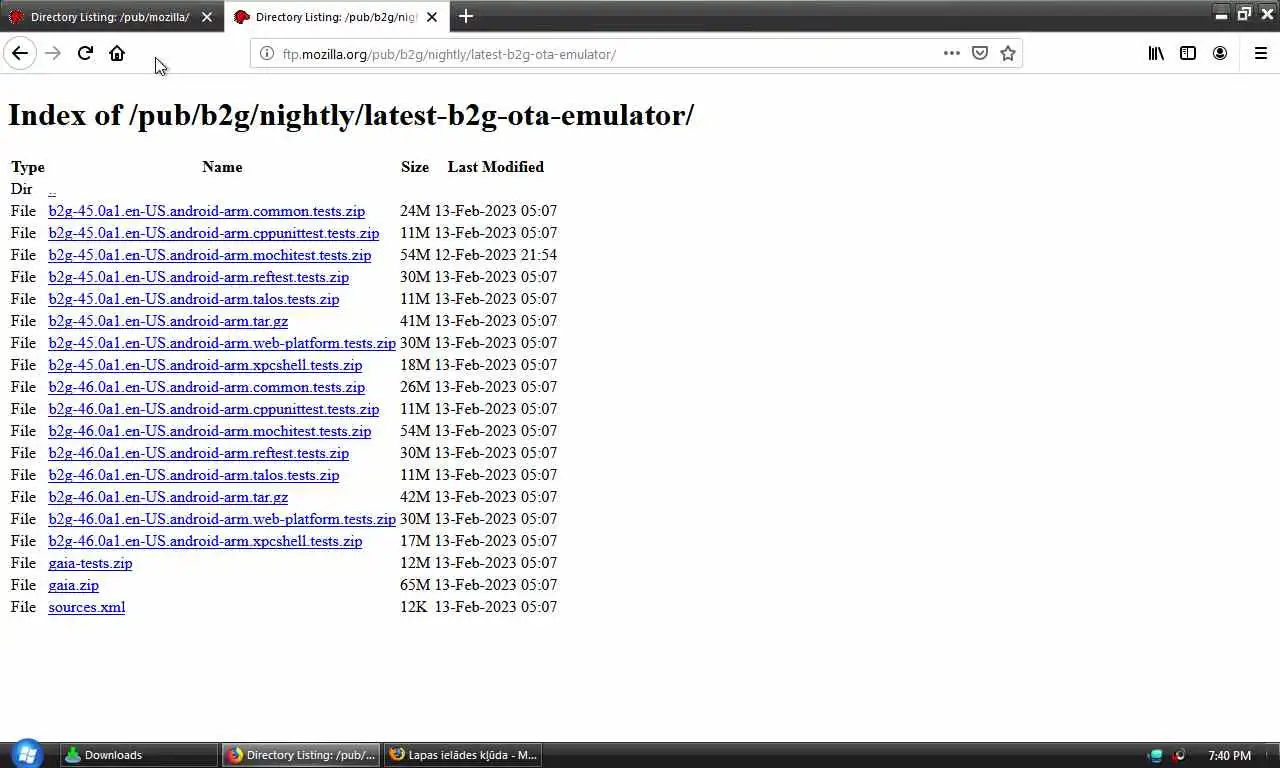The width and height of the screenshot is (1280, 768).
Task: Open the 7:40 PM taskbar clock
Action: pyautogui.click(x=1229, y=755)
